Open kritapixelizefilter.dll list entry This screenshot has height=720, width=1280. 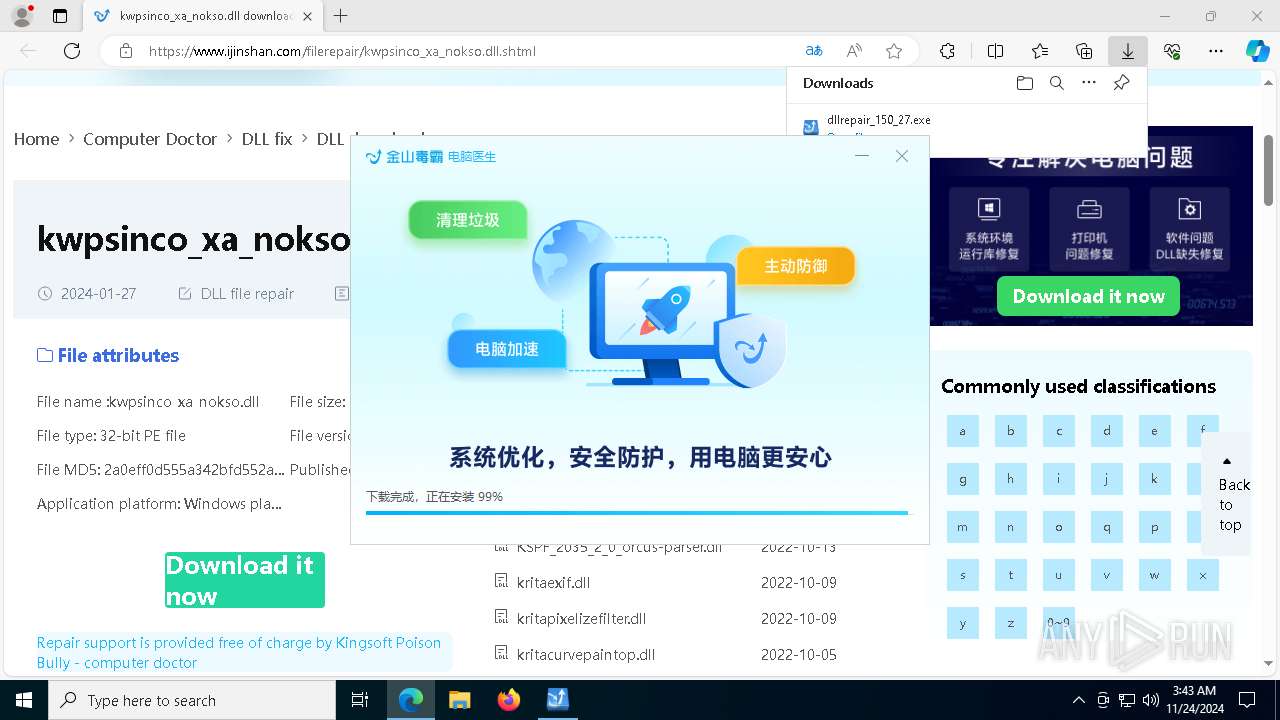pos(582,618)
